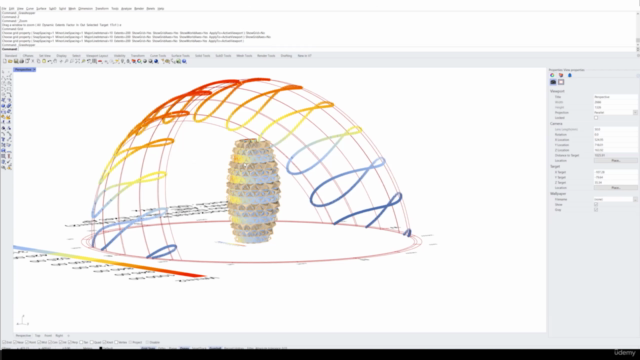This screenshot has height=360, width=640.
Task: Click the blue sphere render icon in toolbar
Action: point(156,61)
